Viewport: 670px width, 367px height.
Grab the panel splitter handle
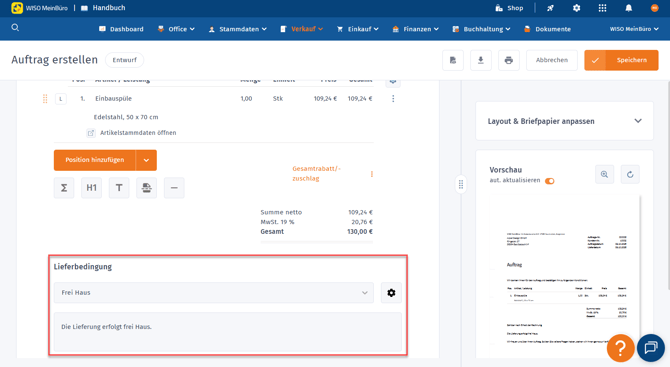coord(461,184)
